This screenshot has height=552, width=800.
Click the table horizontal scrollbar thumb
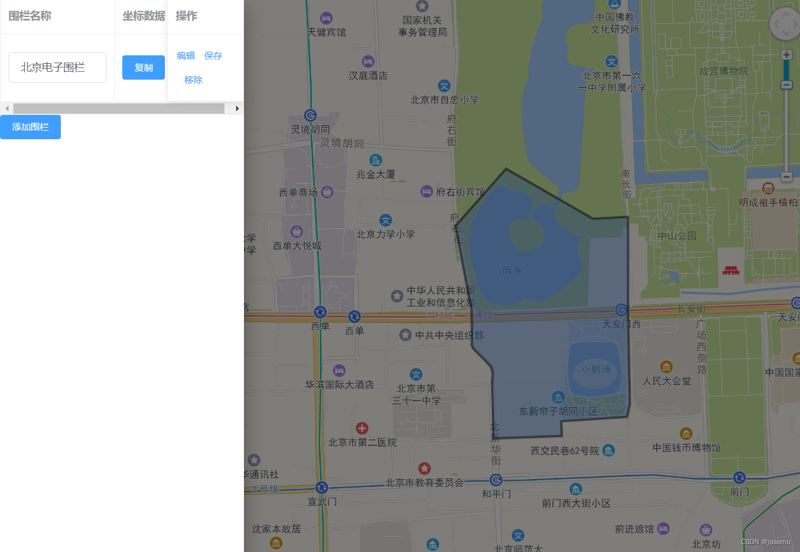(x=119, y=108)
